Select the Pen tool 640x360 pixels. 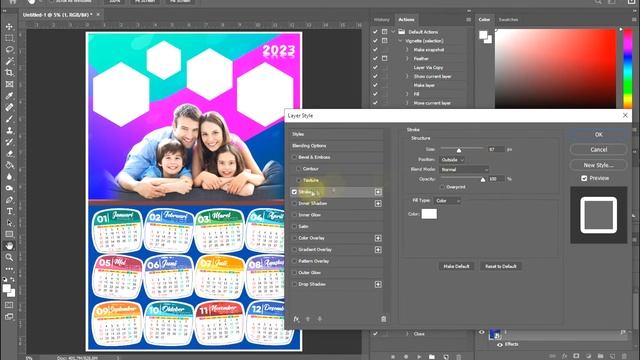(9, 200)
